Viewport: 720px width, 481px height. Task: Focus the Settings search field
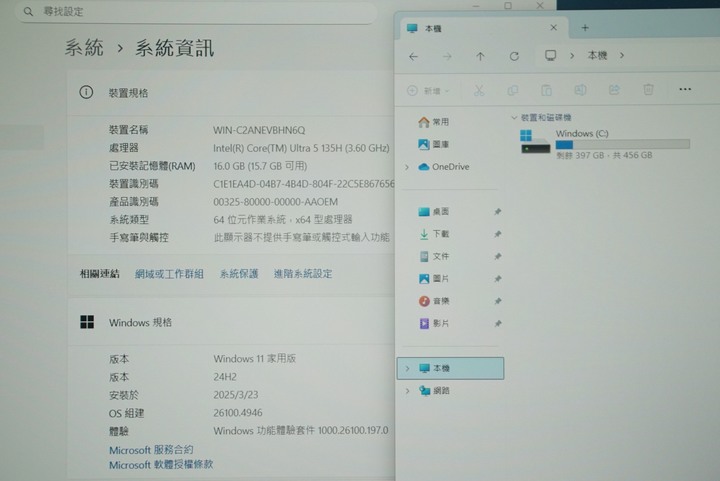coord(197,12)
